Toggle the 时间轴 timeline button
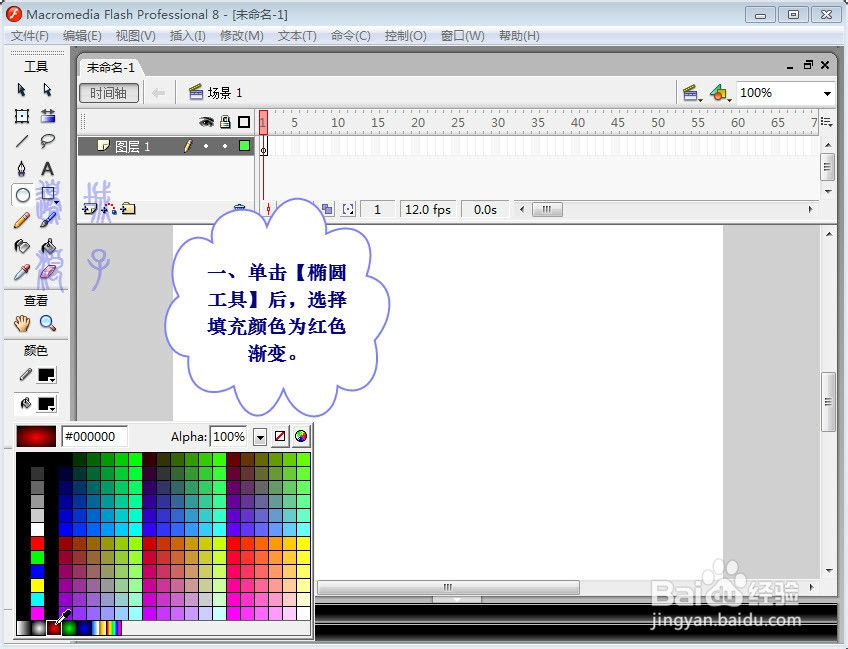848x649 pixels. pos(109,92)
